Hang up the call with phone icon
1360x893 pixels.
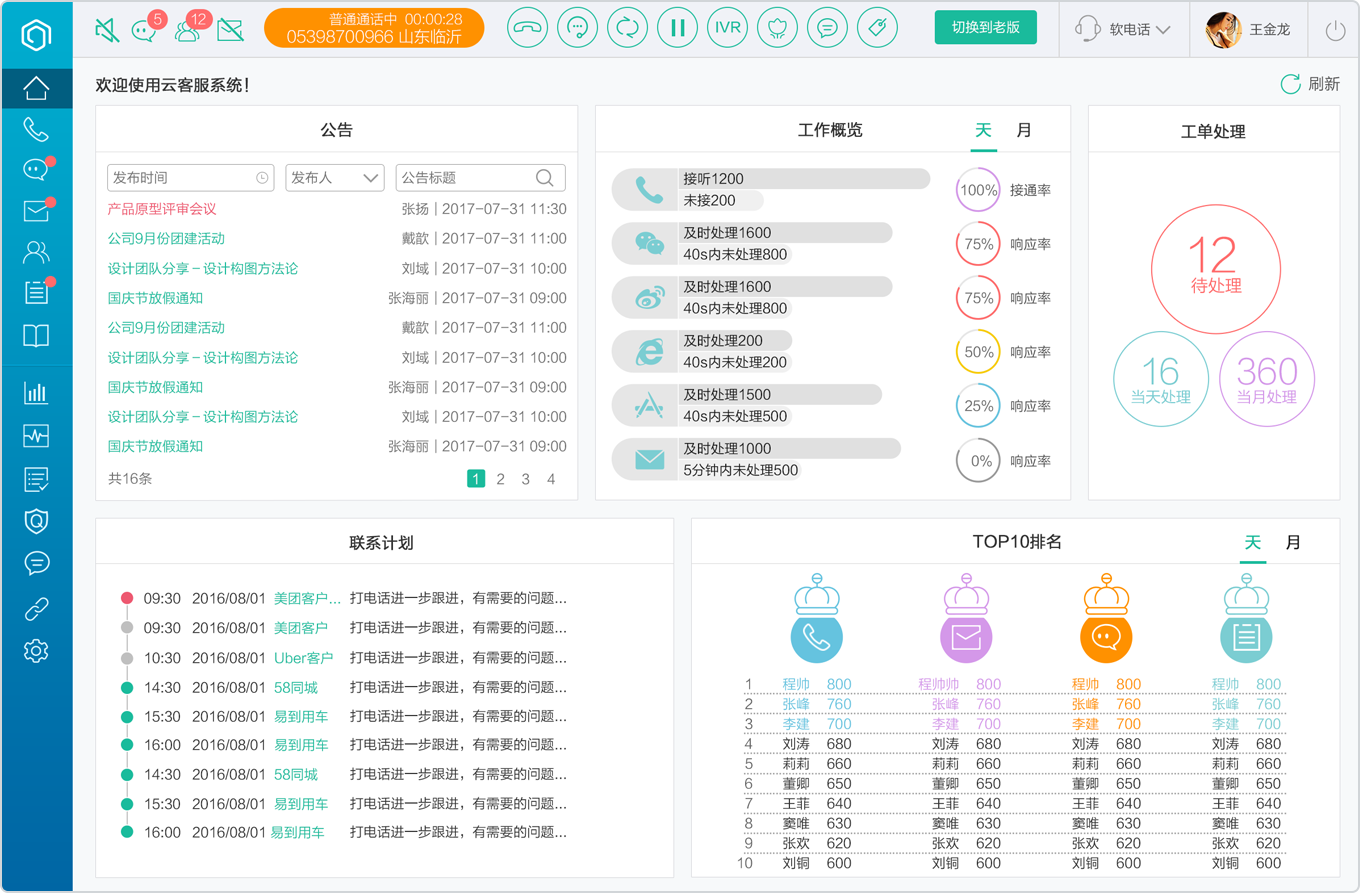[527, 28]
